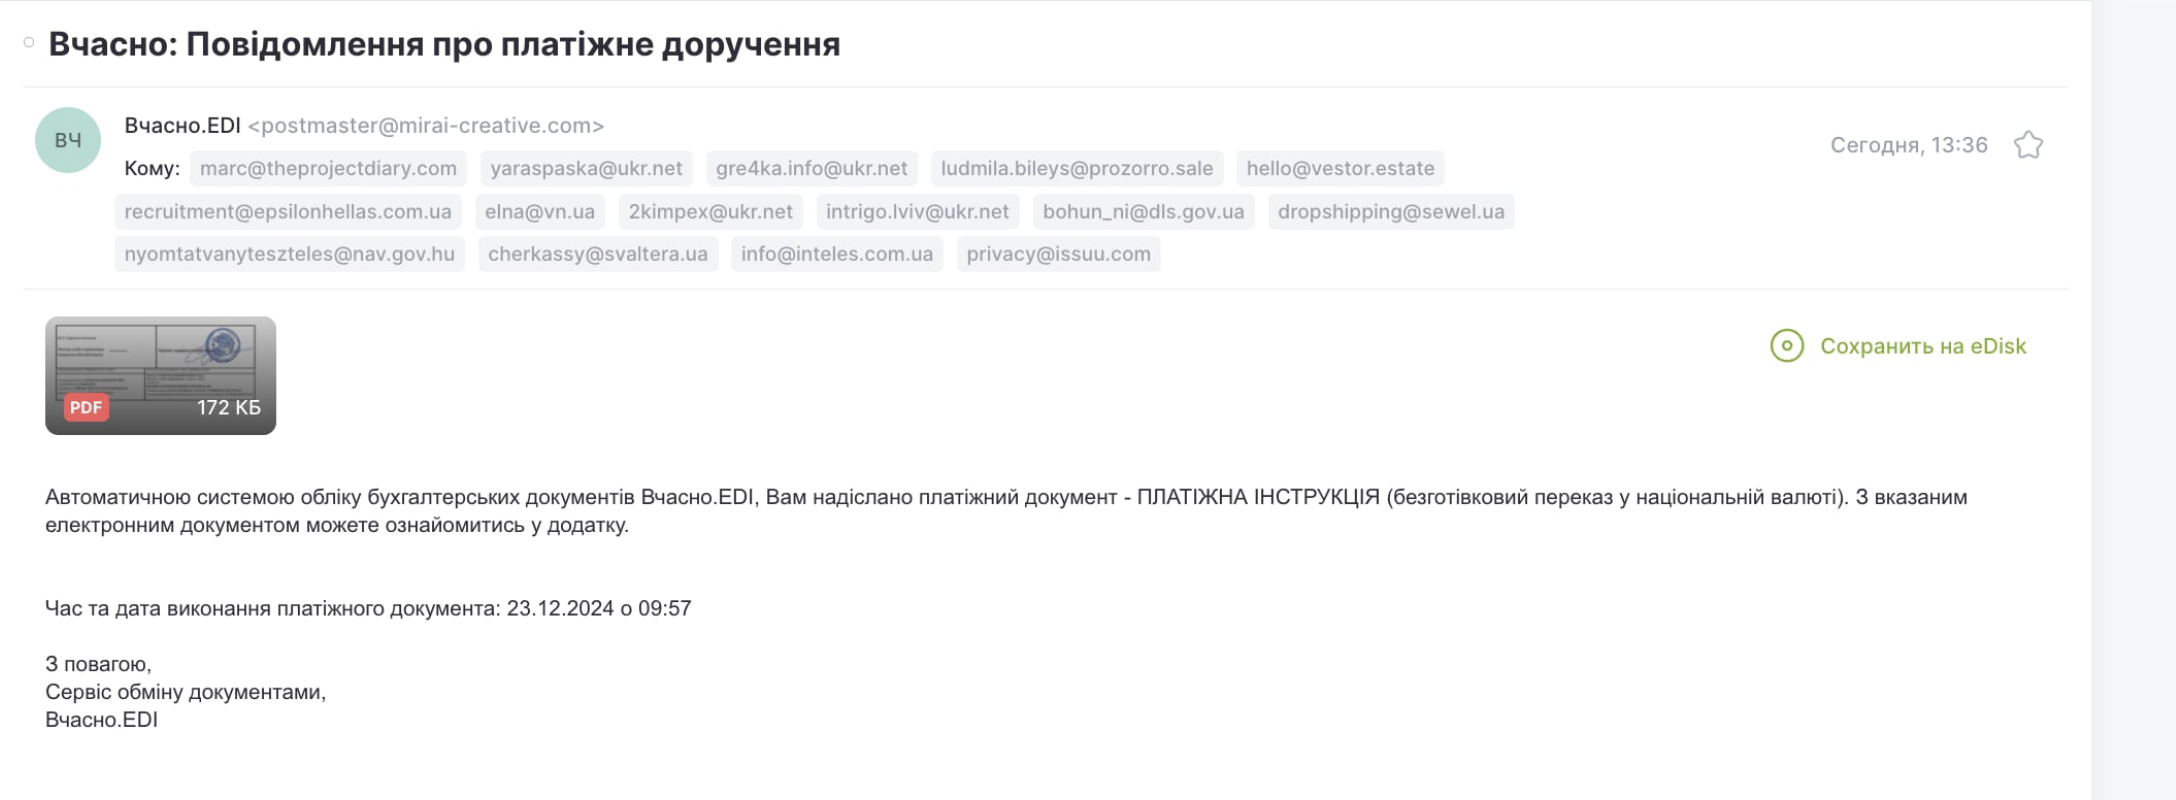The image size is (2176, 800).
Task: Select recipient marc@theprojectdiary.com
Action: [328, 168]
